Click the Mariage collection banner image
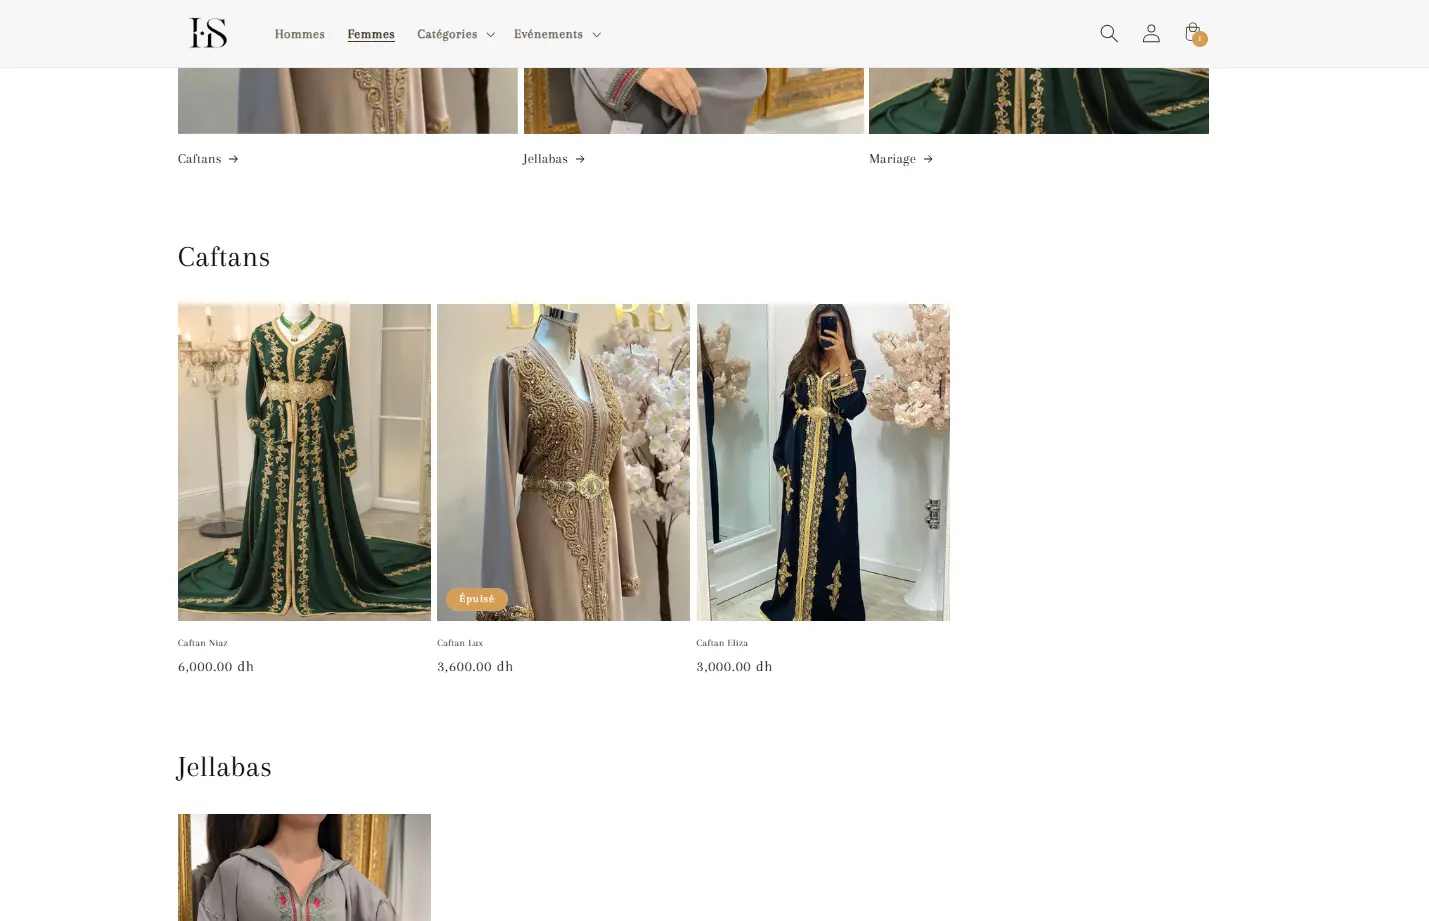 (x=1038, y=100)
